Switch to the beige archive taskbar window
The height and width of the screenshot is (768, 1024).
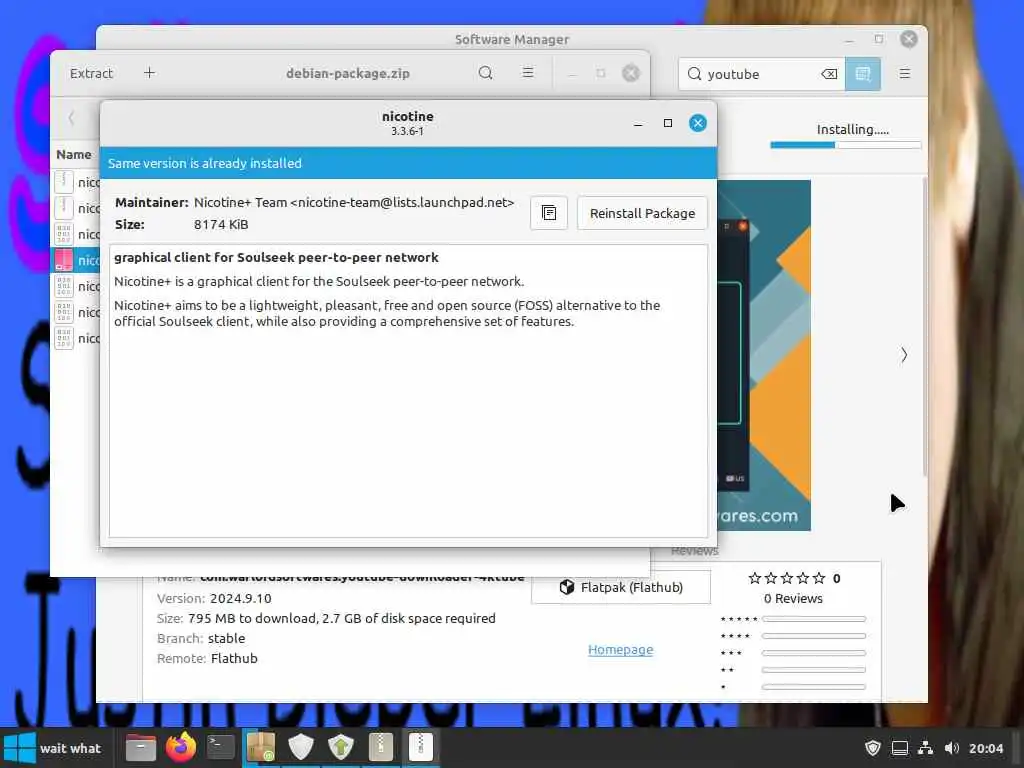point(381,748)
